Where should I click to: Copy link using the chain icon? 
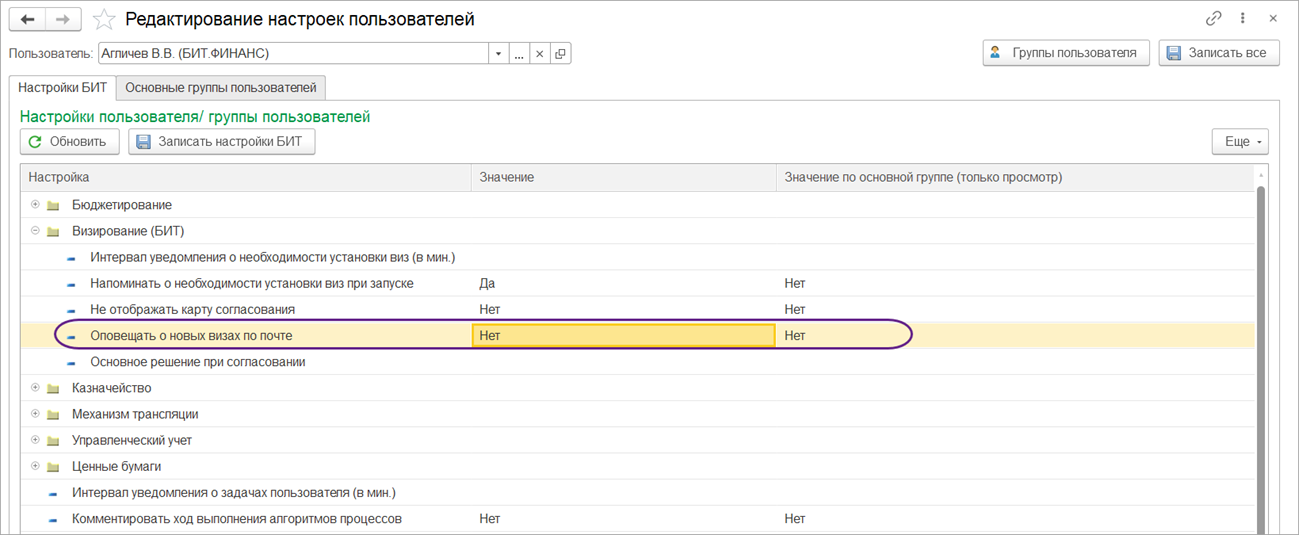(1214, 19)
